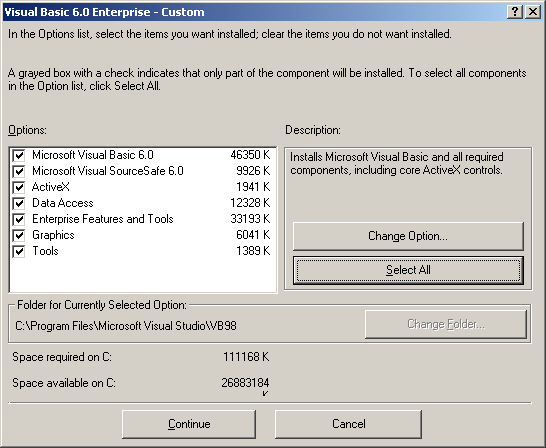Screen dimensions: 546x448
Task: Click the VB98 folder path text
Action: [x=126, y=326]
